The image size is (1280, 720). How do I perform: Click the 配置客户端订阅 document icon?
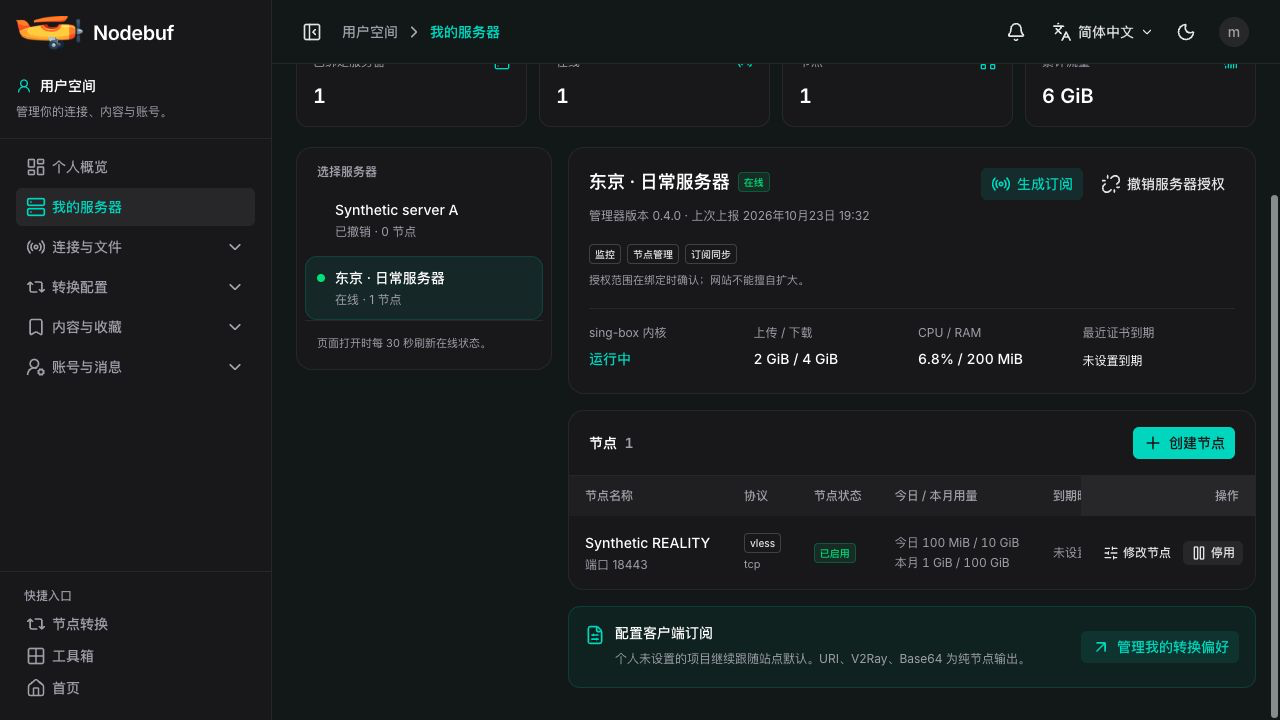coord(595,635)
